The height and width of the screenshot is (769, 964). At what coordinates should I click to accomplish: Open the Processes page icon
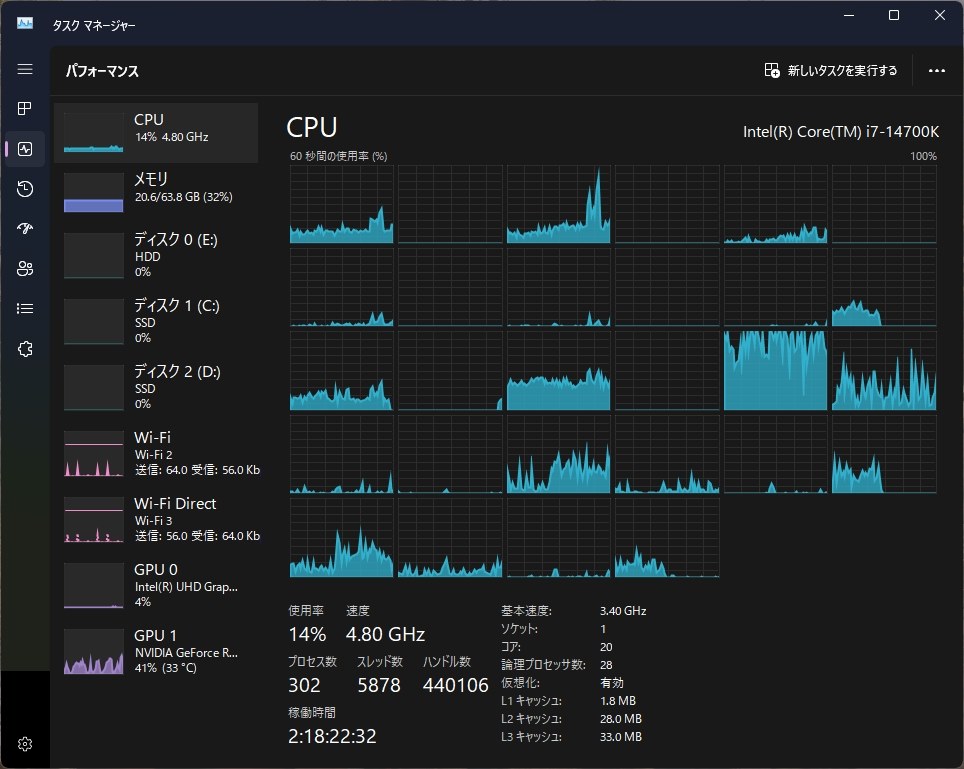pyautogui.click(x=25, y=109)
